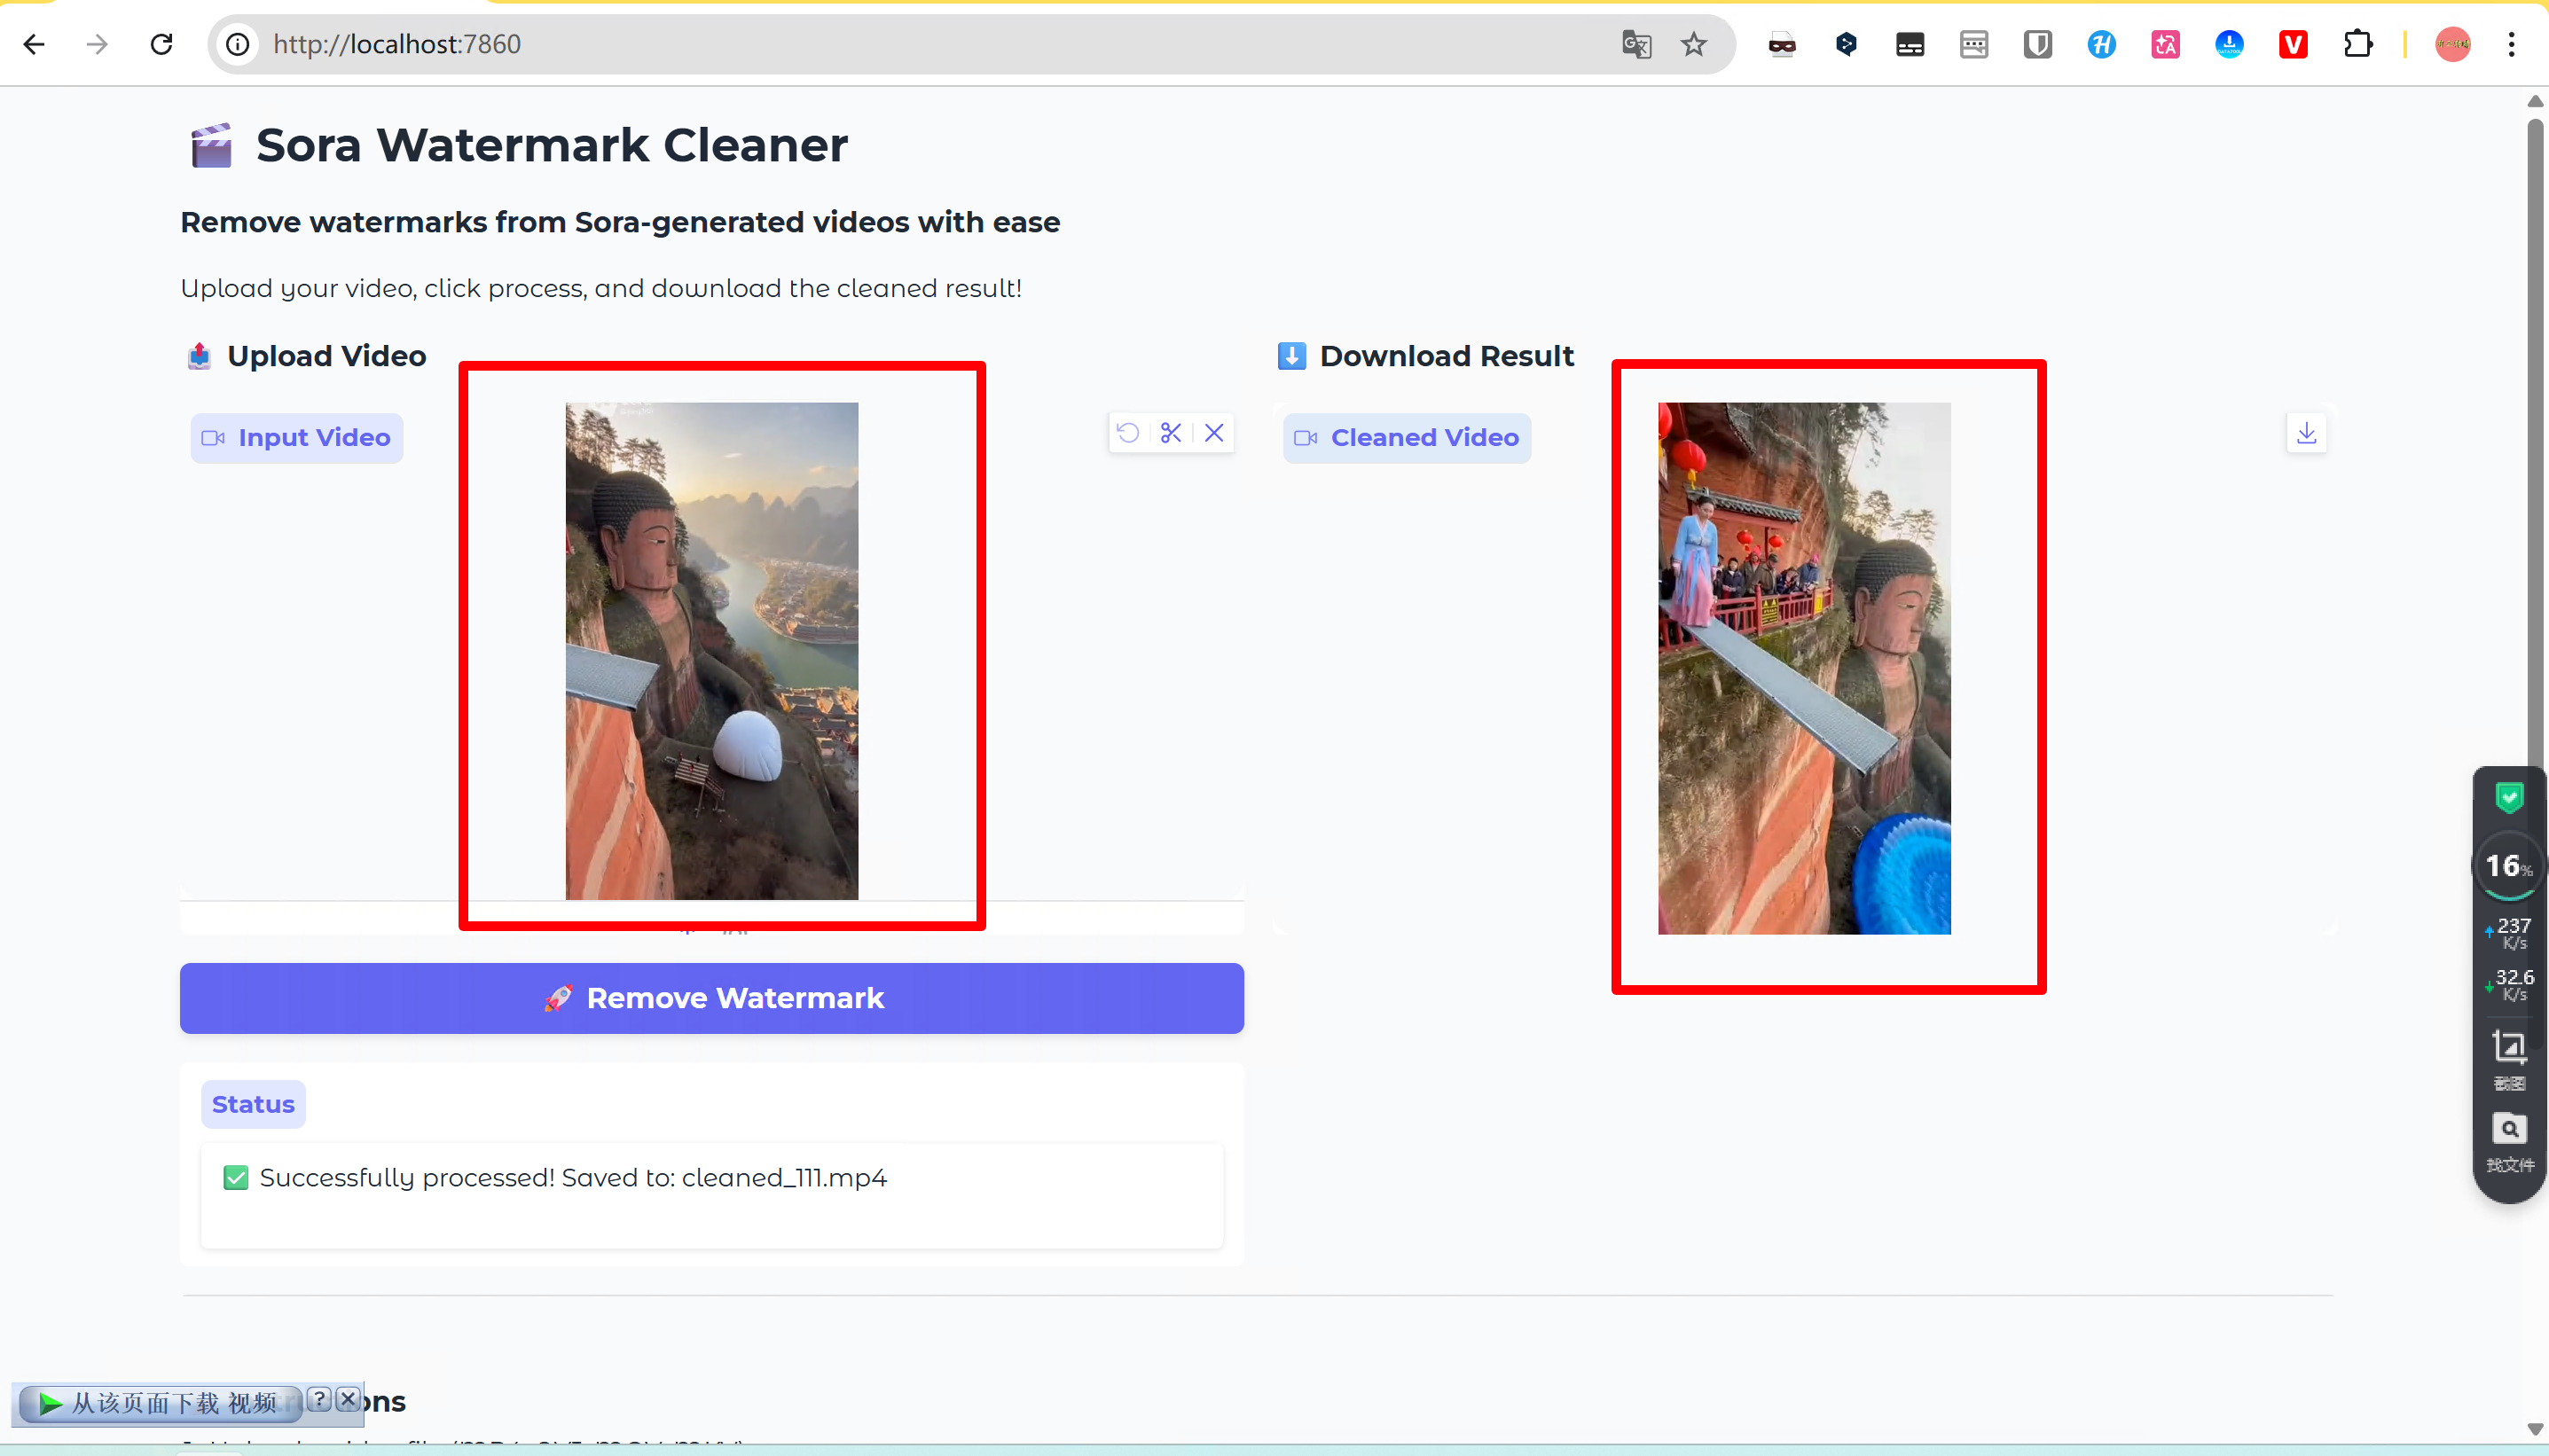Open the Extensions puzzle-piece menu
The width and height of the screenshot is (2549, 1456).
(x=2357, y=44)
